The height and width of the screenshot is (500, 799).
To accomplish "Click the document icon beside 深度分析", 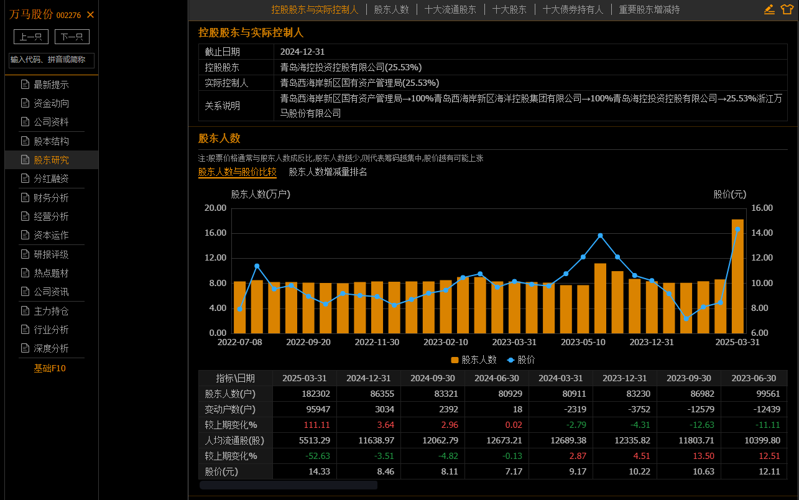I will click(x=24, y=348).
